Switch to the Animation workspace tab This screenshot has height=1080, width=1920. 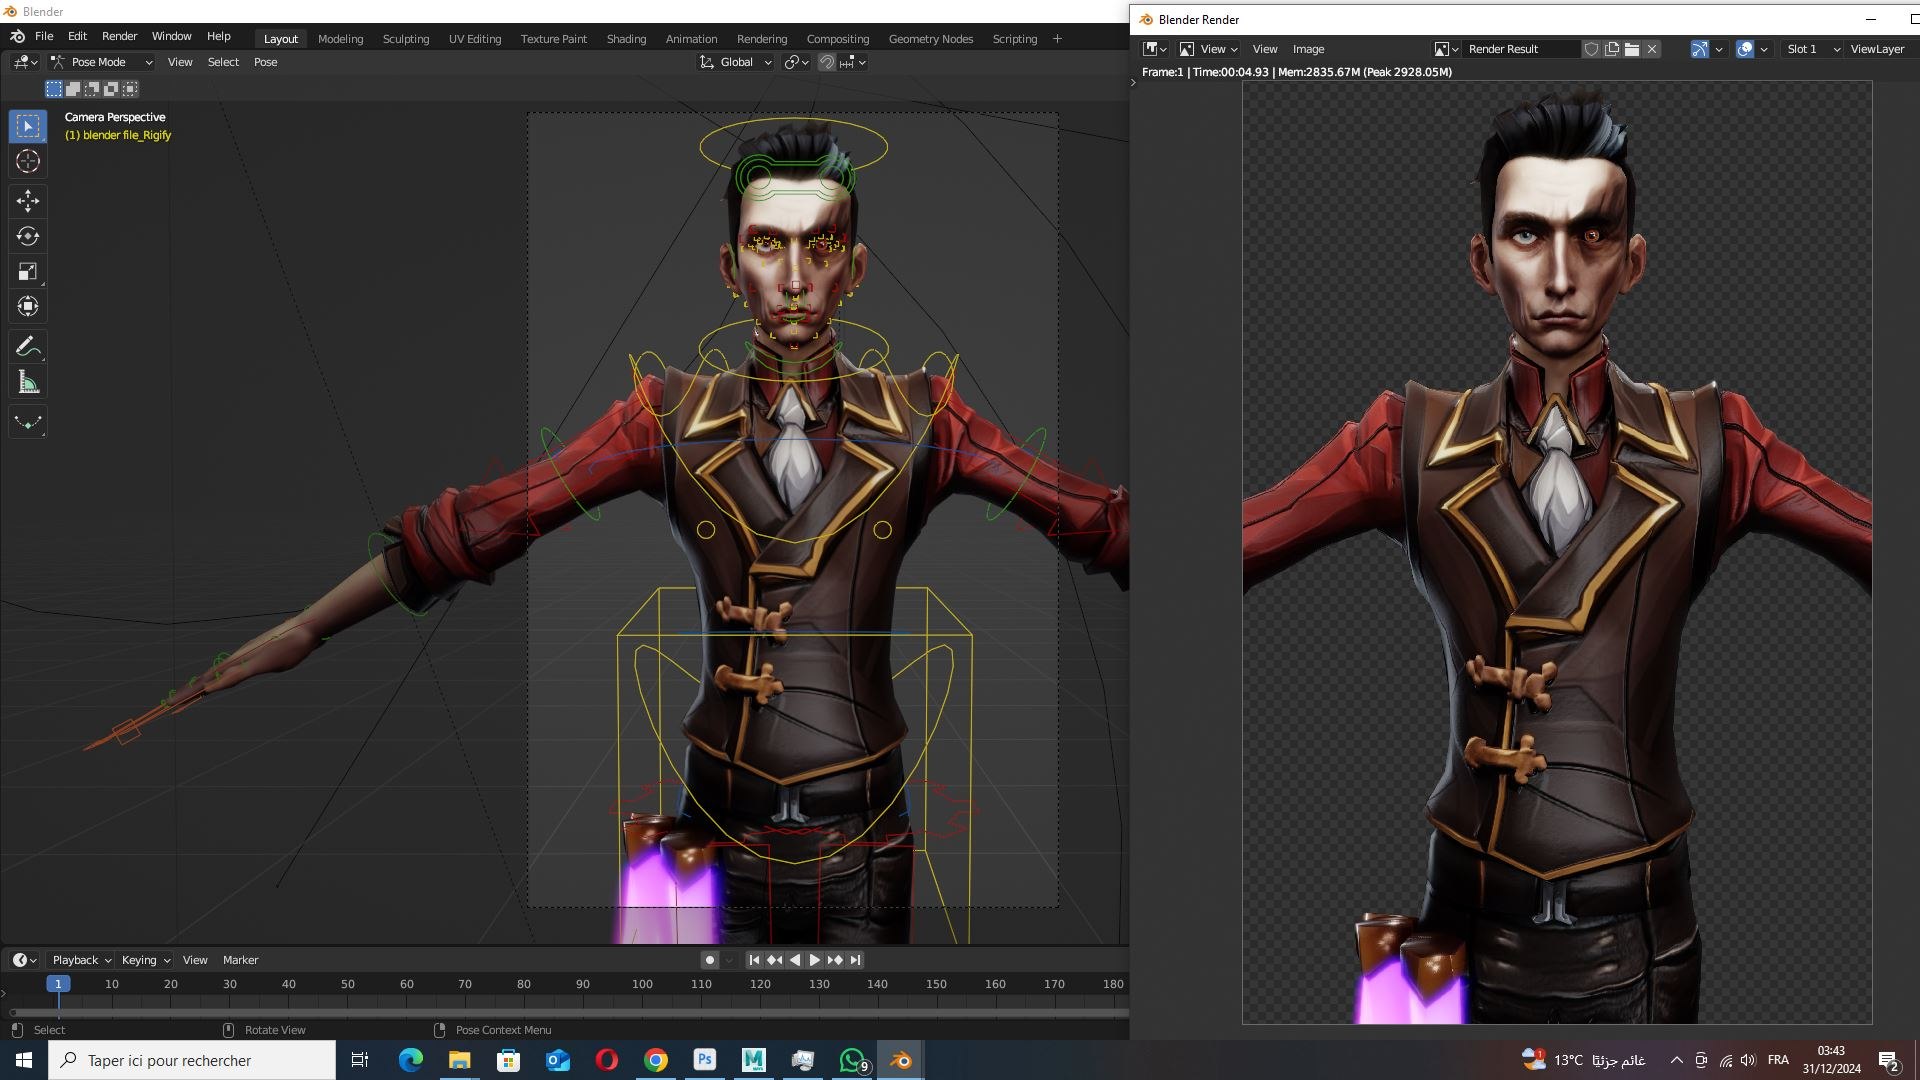[x=691, y=39]
